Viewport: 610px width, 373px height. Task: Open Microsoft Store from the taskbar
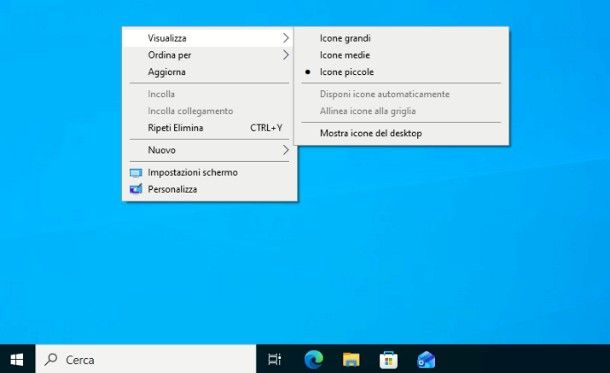388,359
